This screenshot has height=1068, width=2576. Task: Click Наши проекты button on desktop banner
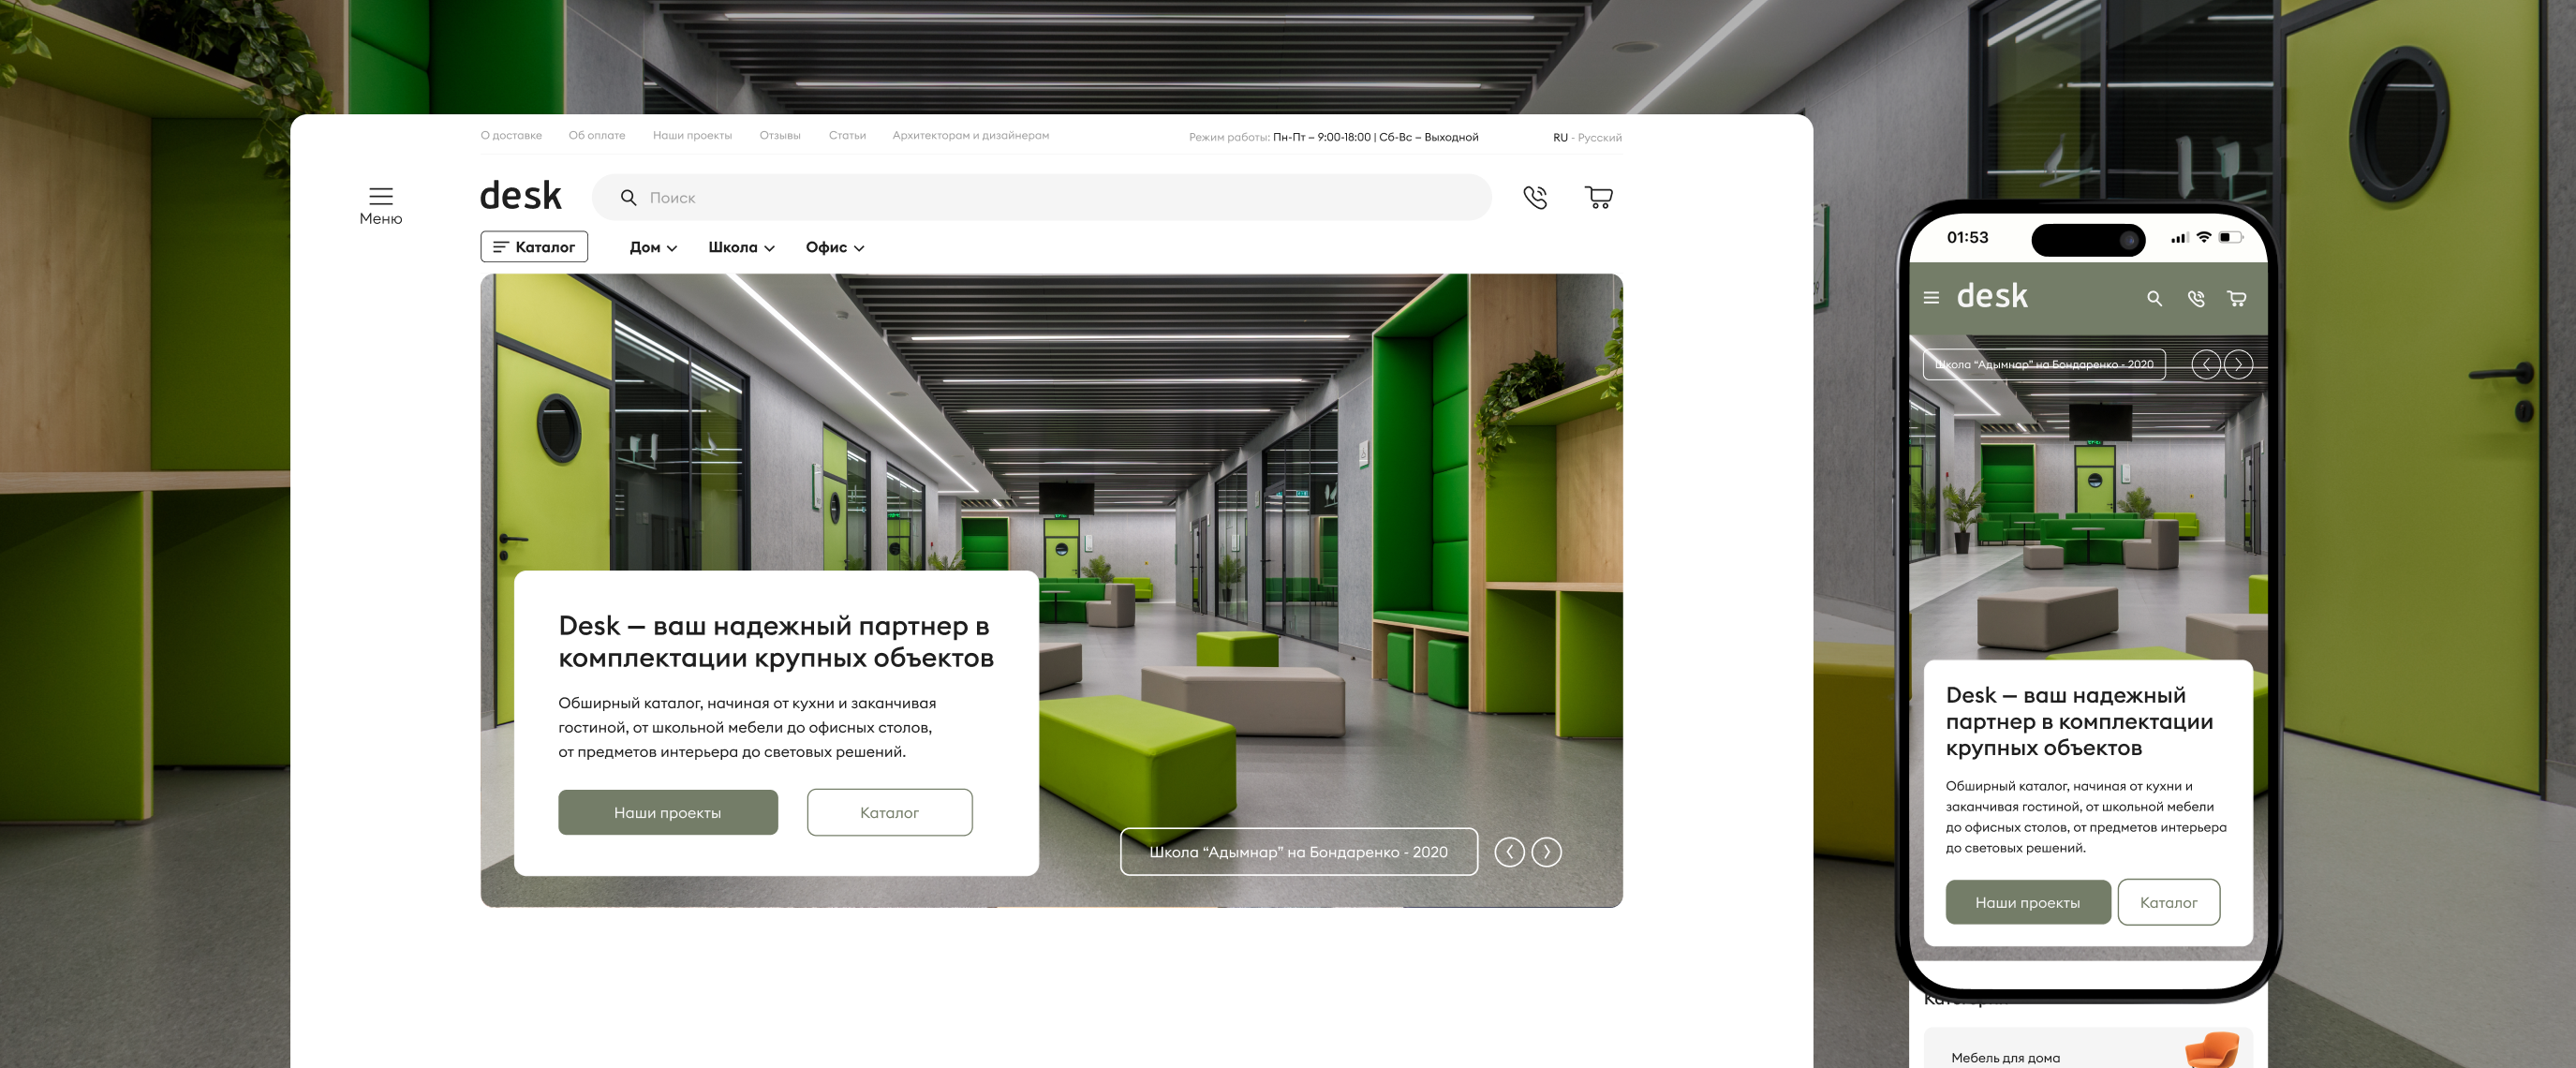668,813
